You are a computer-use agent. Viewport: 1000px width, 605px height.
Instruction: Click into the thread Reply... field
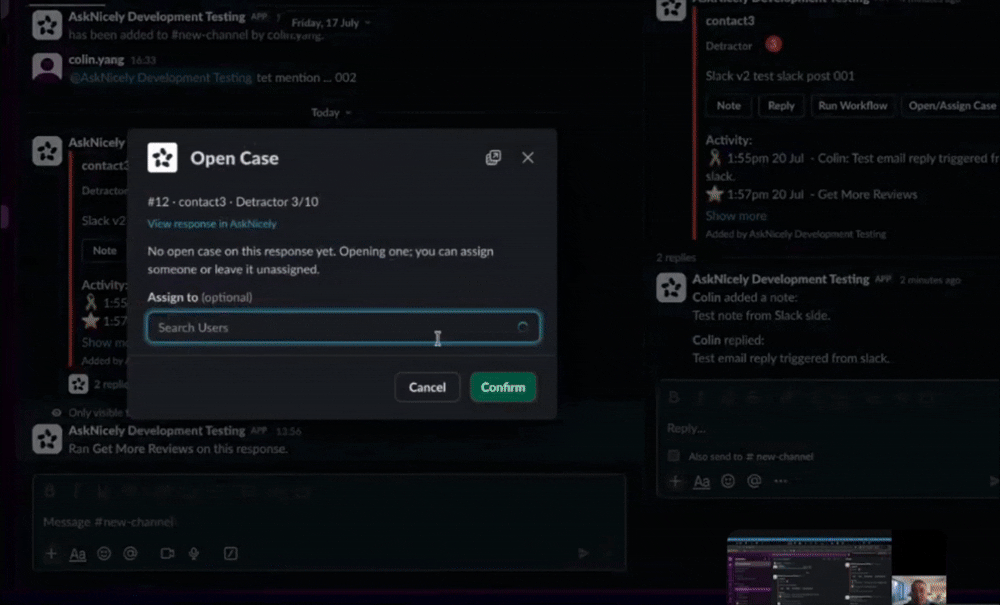(829, 428)
